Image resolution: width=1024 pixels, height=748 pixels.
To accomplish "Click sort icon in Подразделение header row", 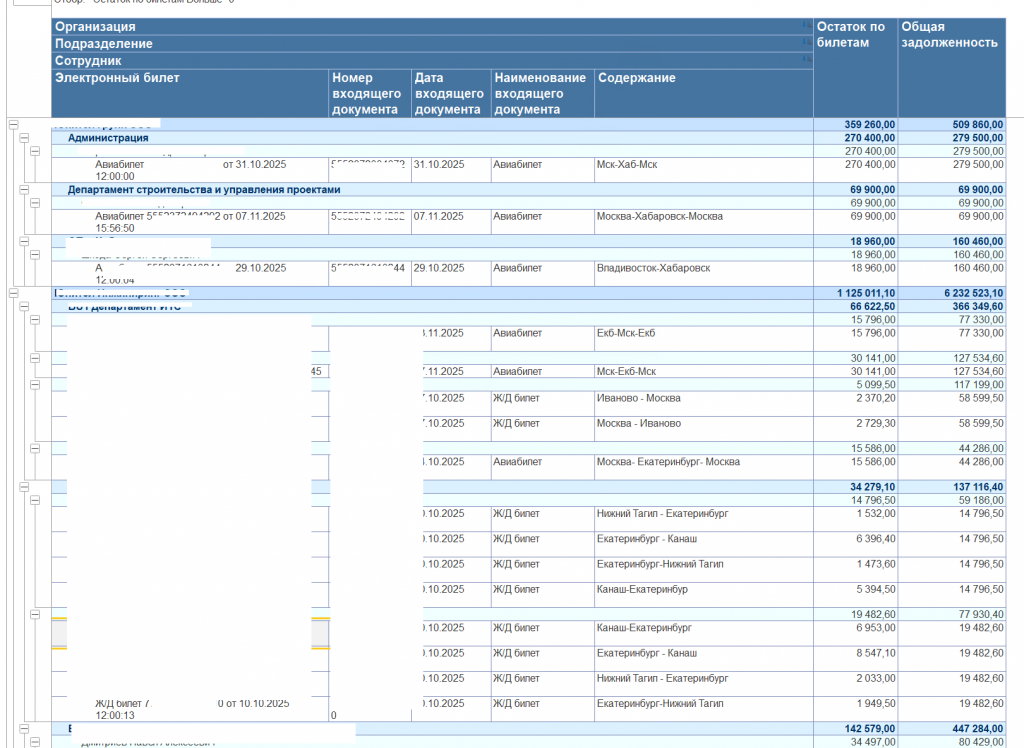I will point(806,41).
